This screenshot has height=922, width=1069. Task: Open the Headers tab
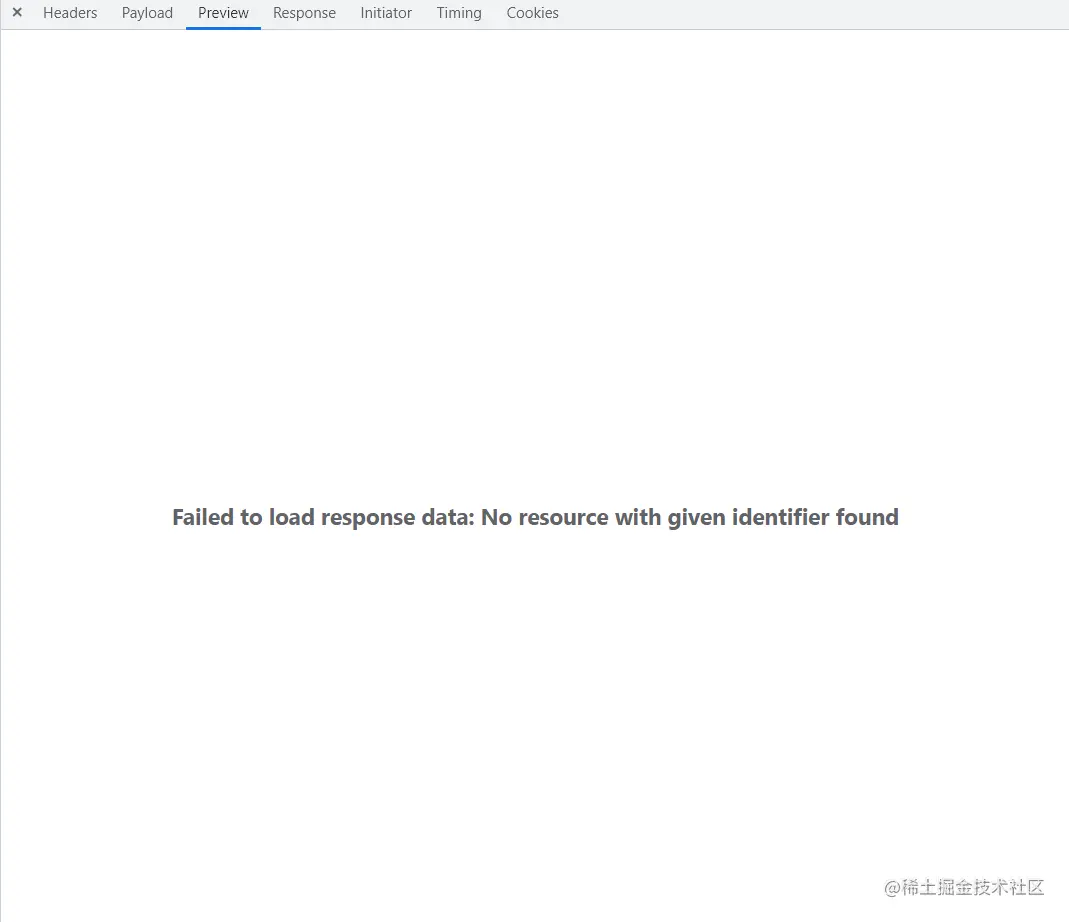pyautogui.click(x=70, y=13)
